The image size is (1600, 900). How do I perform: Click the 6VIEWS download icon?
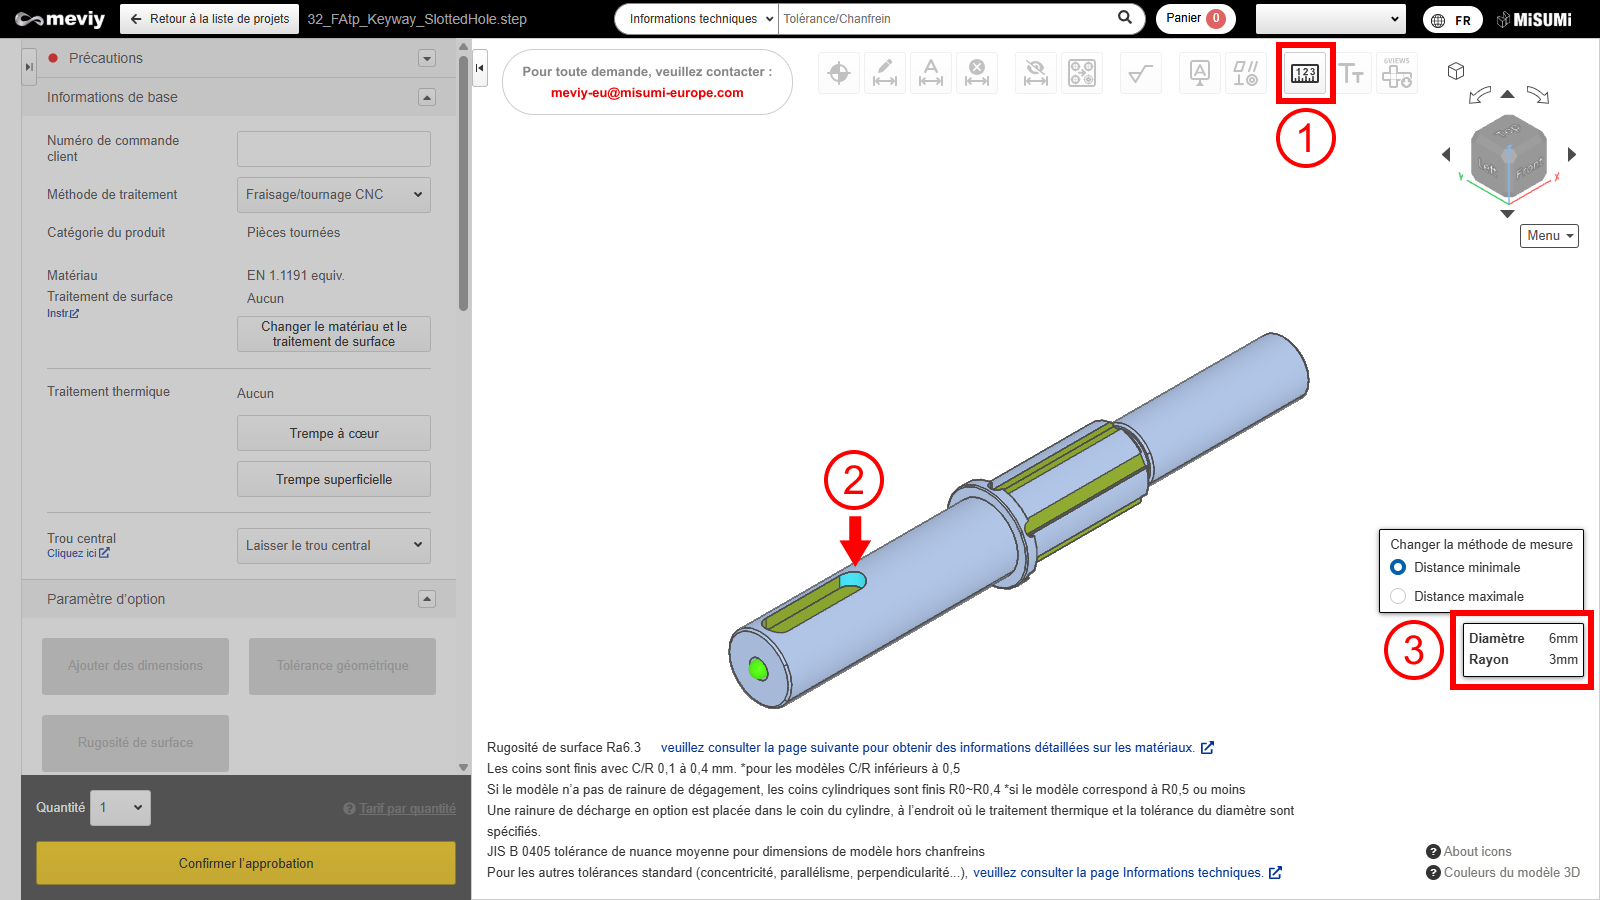tap(1397, 73)
